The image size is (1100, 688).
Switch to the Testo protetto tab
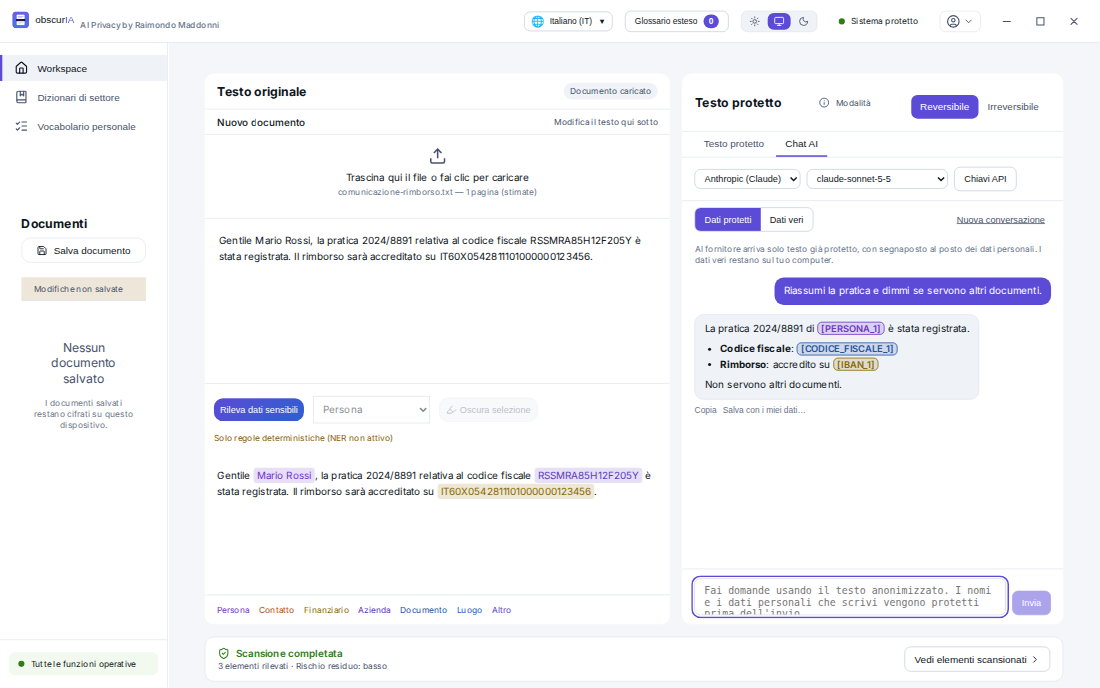coord(734,144)
